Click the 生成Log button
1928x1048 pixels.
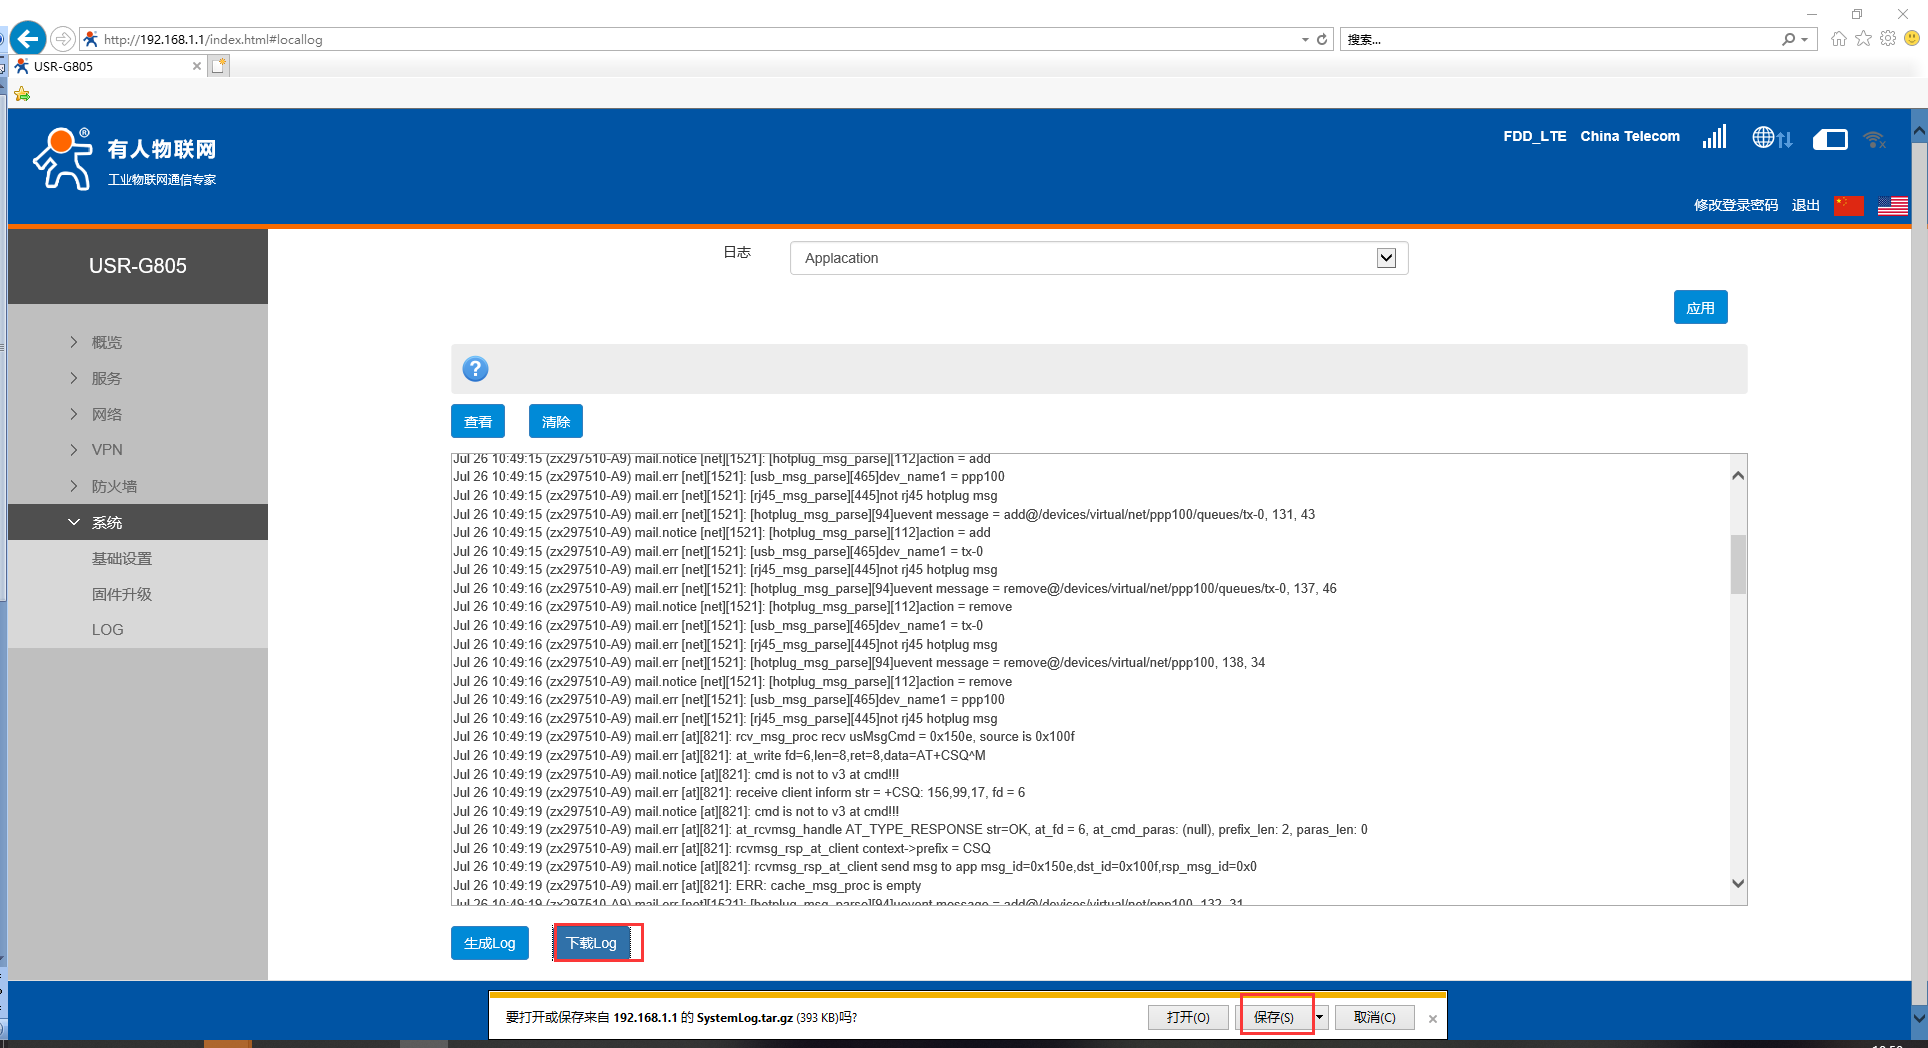pyautogui.click(x=489, y=943)
